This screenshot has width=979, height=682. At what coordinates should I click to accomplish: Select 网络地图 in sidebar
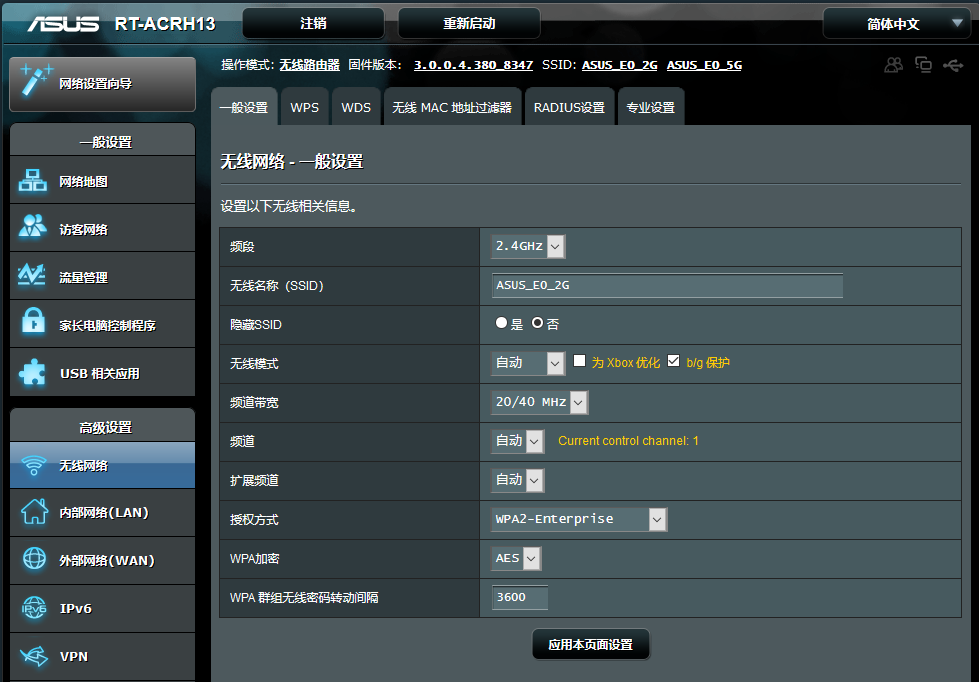point(84,182)
